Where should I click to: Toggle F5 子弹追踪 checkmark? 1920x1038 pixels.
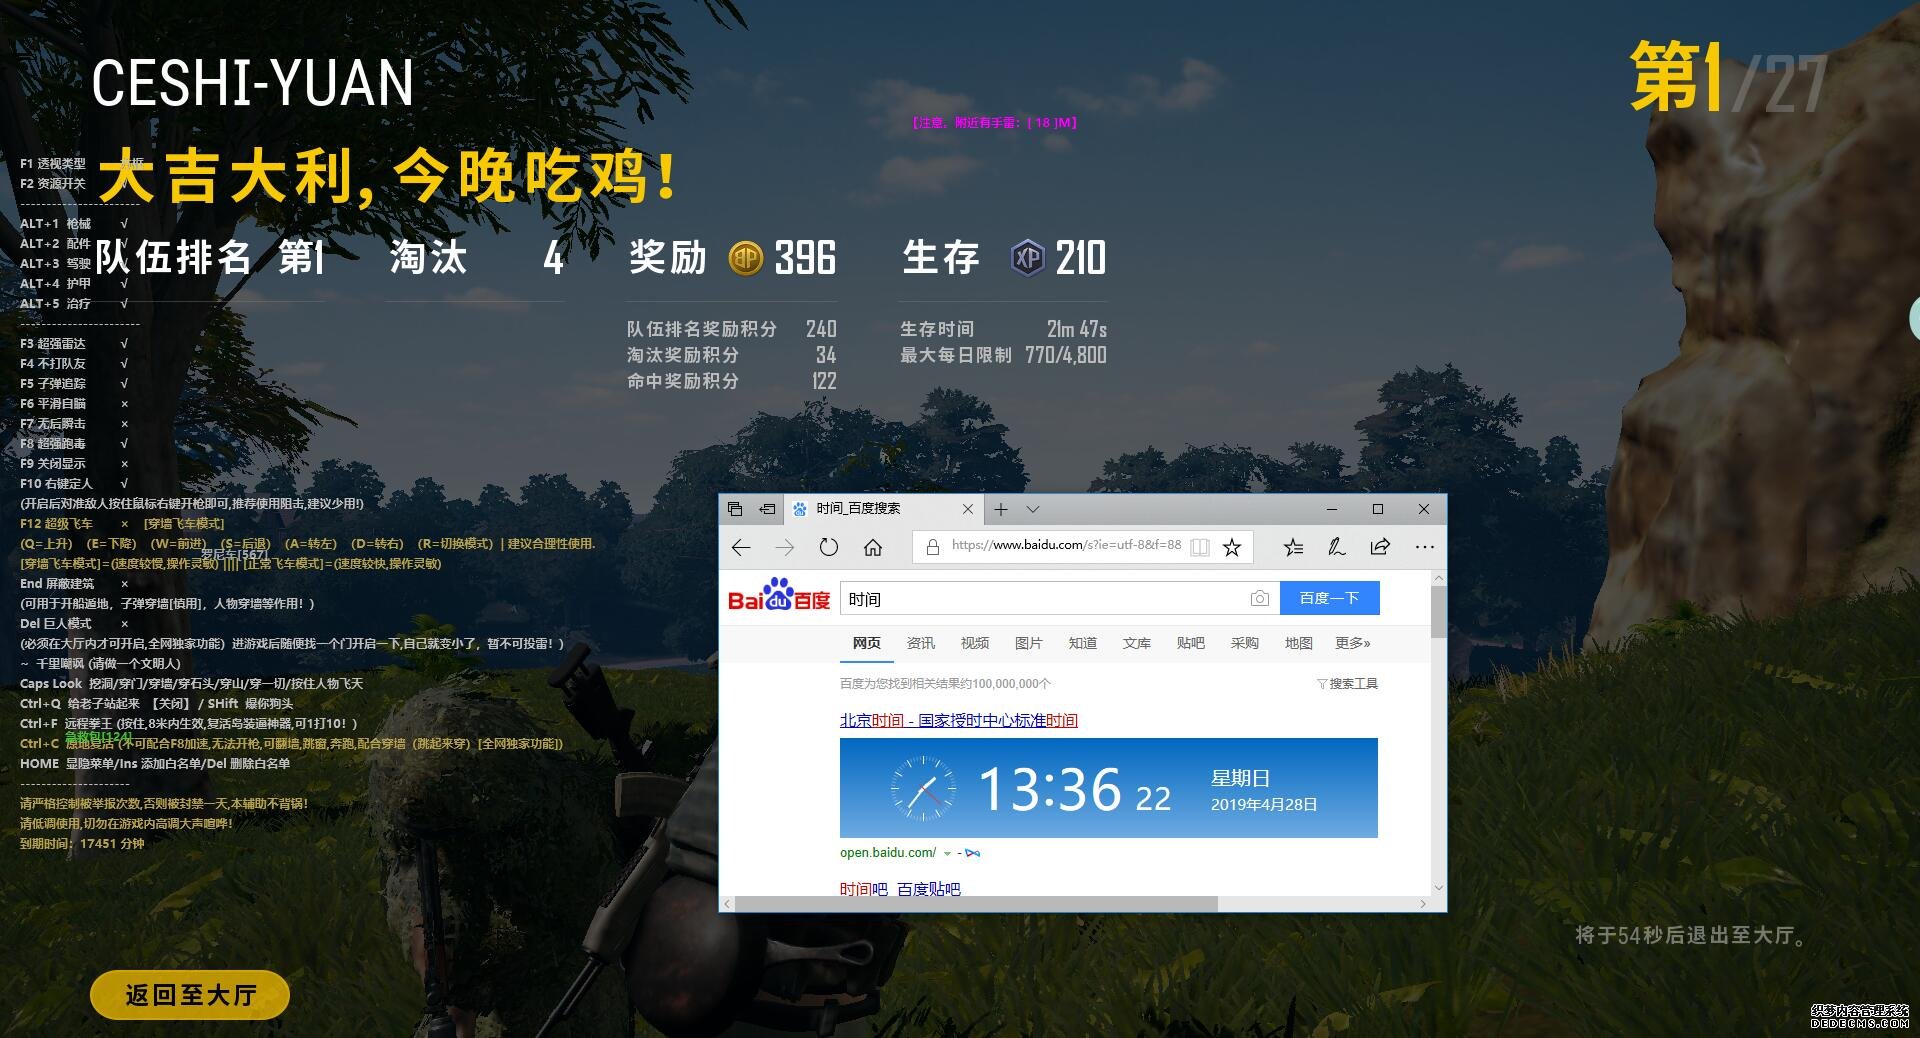(124, 383)
